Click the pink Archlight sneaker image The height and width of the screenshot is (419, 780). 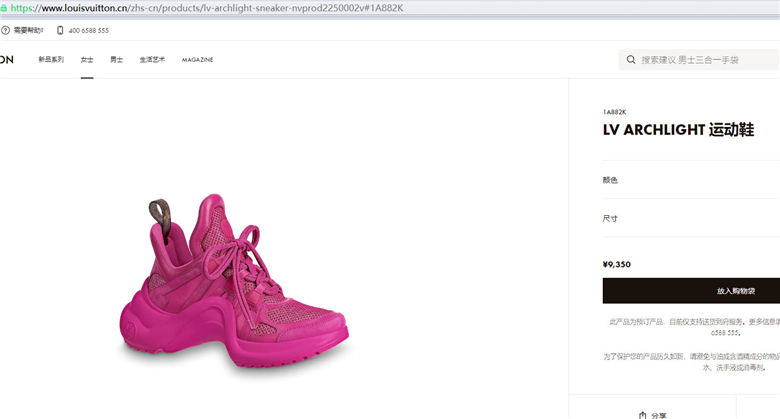point(234,280)
